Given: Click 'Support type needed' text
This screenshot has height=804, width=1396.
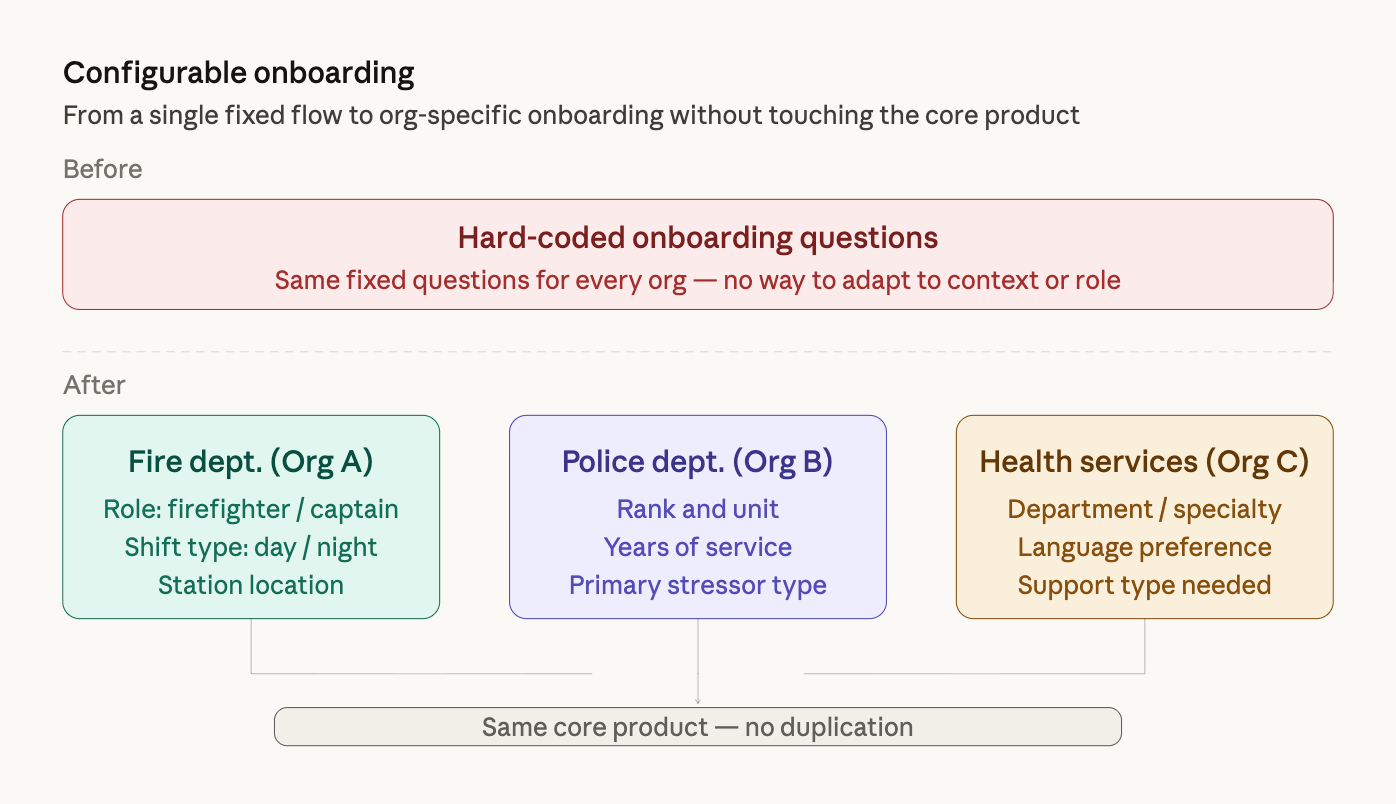Looking at the screenshot, I should point(1144,585).
